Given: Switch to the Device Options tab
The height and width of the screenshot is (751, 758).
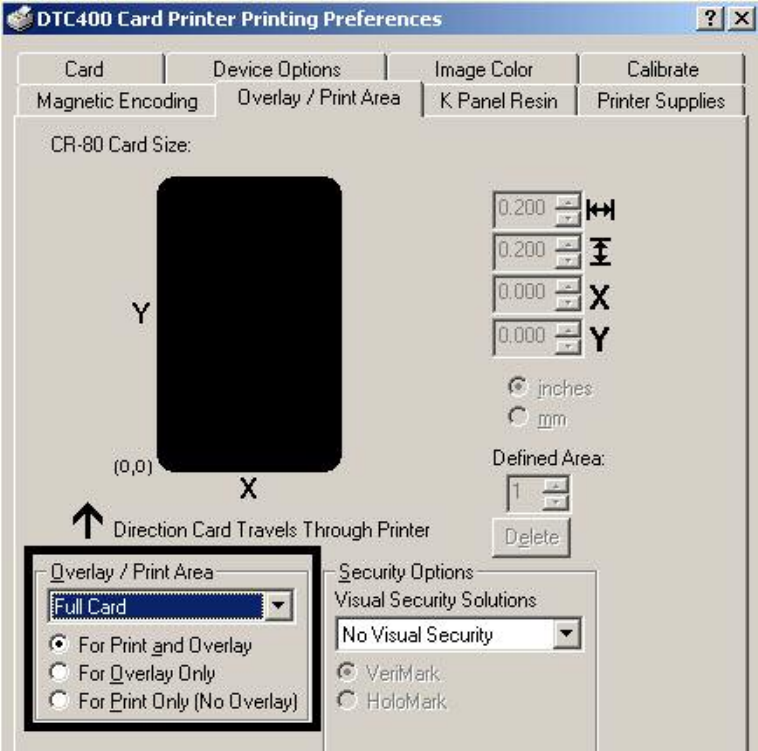Looking at the screenshot, I should click(x=277, y=69).
